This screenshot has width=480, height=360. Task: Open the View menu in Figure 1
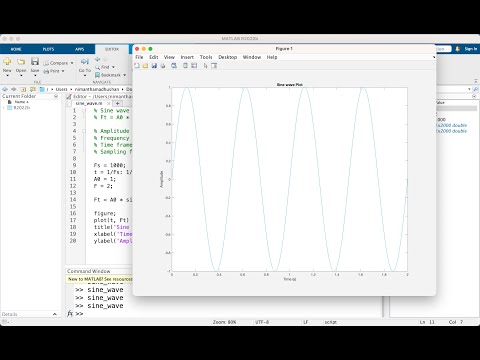click(x=169, y=57)
